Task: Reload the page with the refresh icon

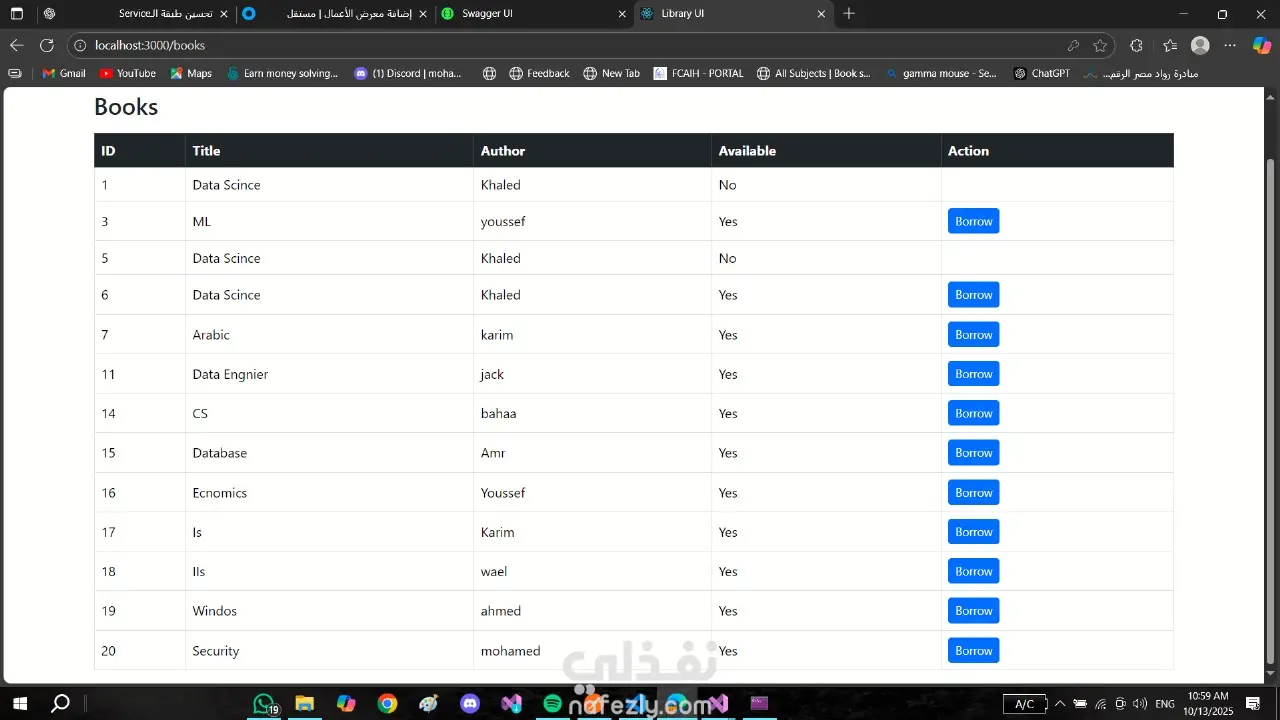Action: [47, 45]
